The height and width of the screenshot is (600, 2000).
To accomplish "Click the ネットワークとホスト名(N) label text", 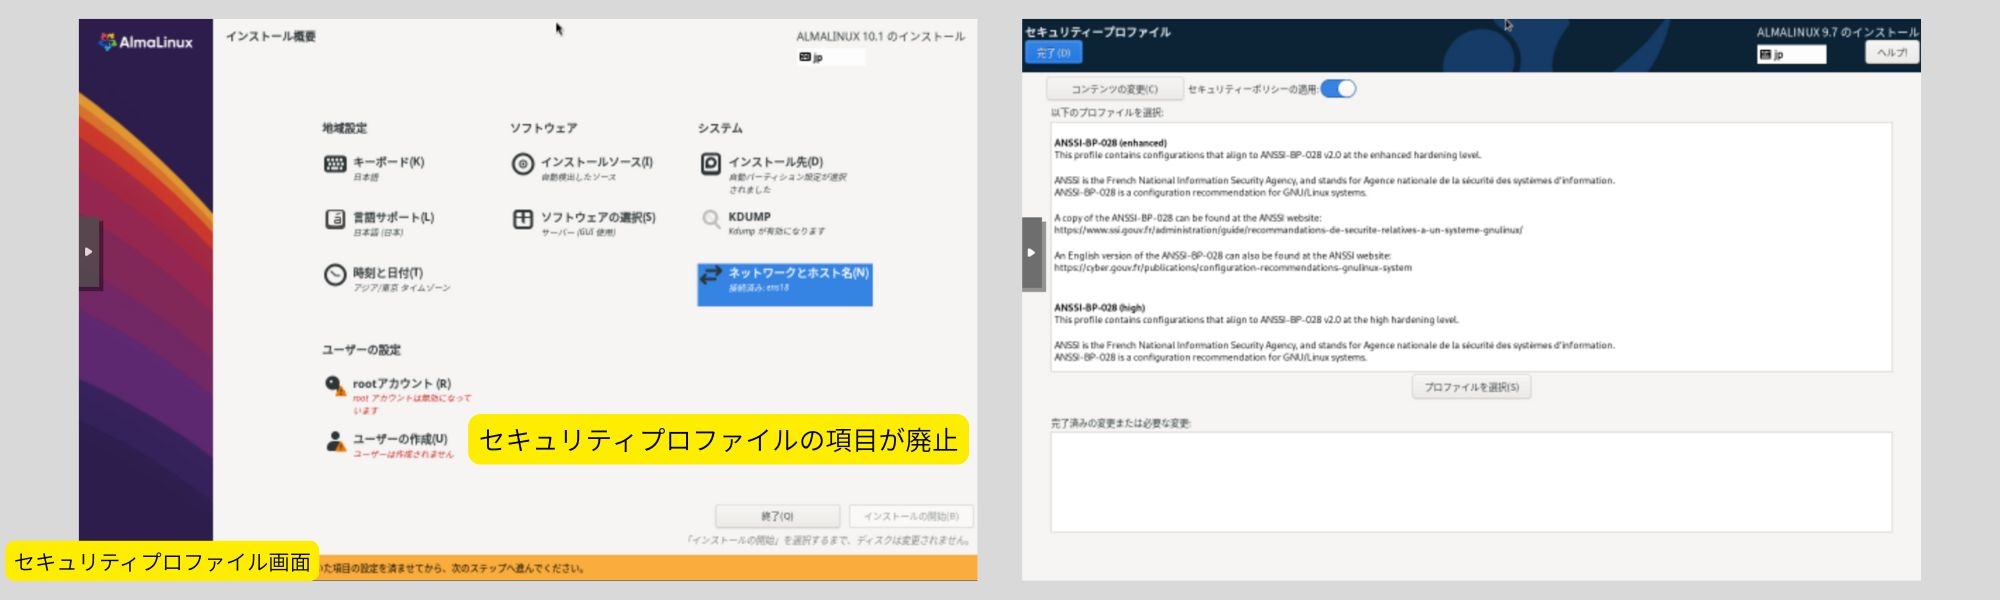I will pyautogui.click(x=799, y=272).
